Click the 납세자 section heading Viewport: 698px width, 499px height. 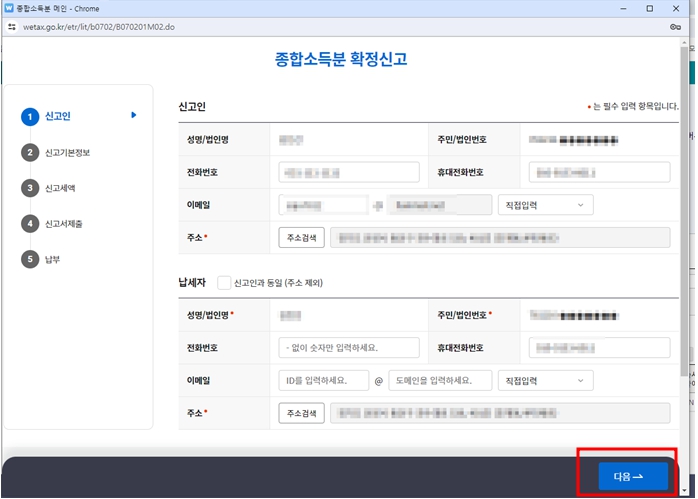click(x=192, y=282)
